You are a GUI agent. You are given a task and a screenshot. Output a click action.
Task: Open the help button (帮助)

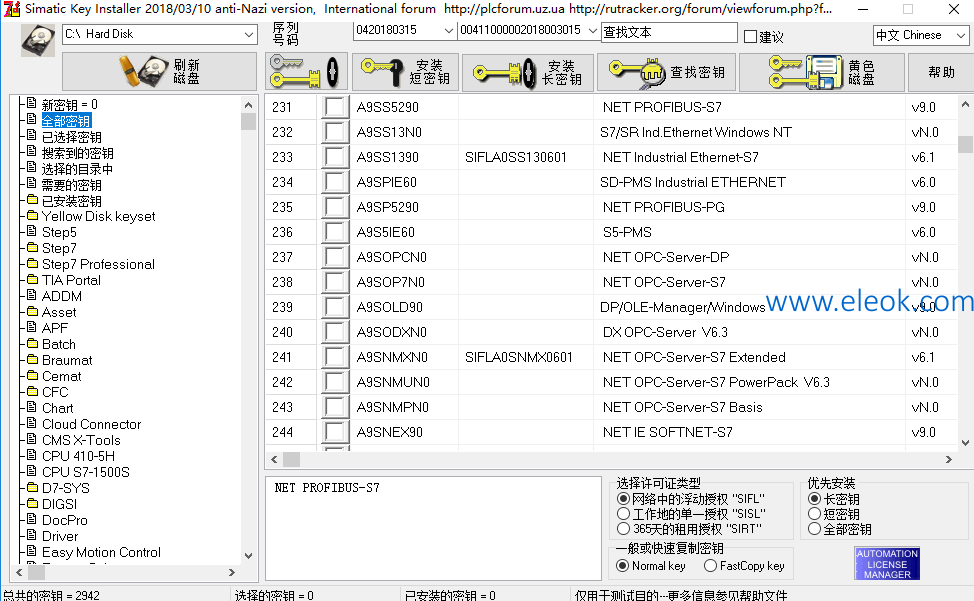[940, 73]
